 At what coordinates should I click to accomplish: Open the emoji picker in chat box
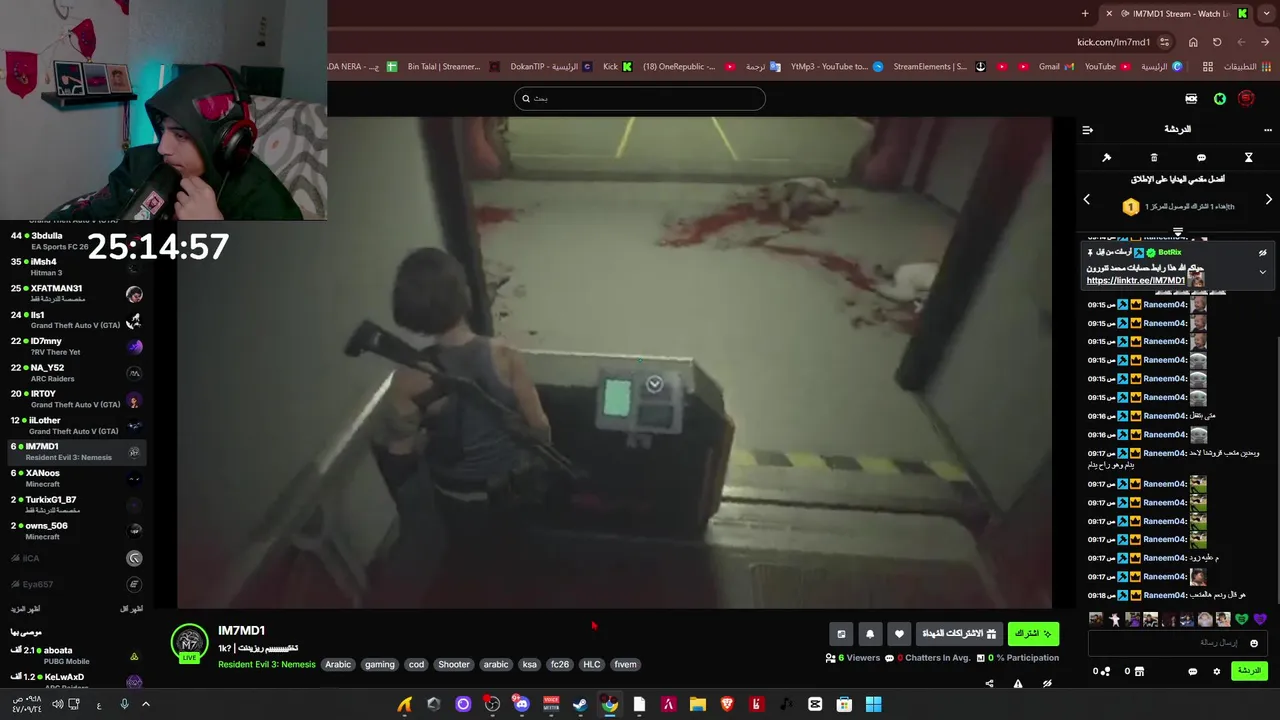click(1254, 643)
